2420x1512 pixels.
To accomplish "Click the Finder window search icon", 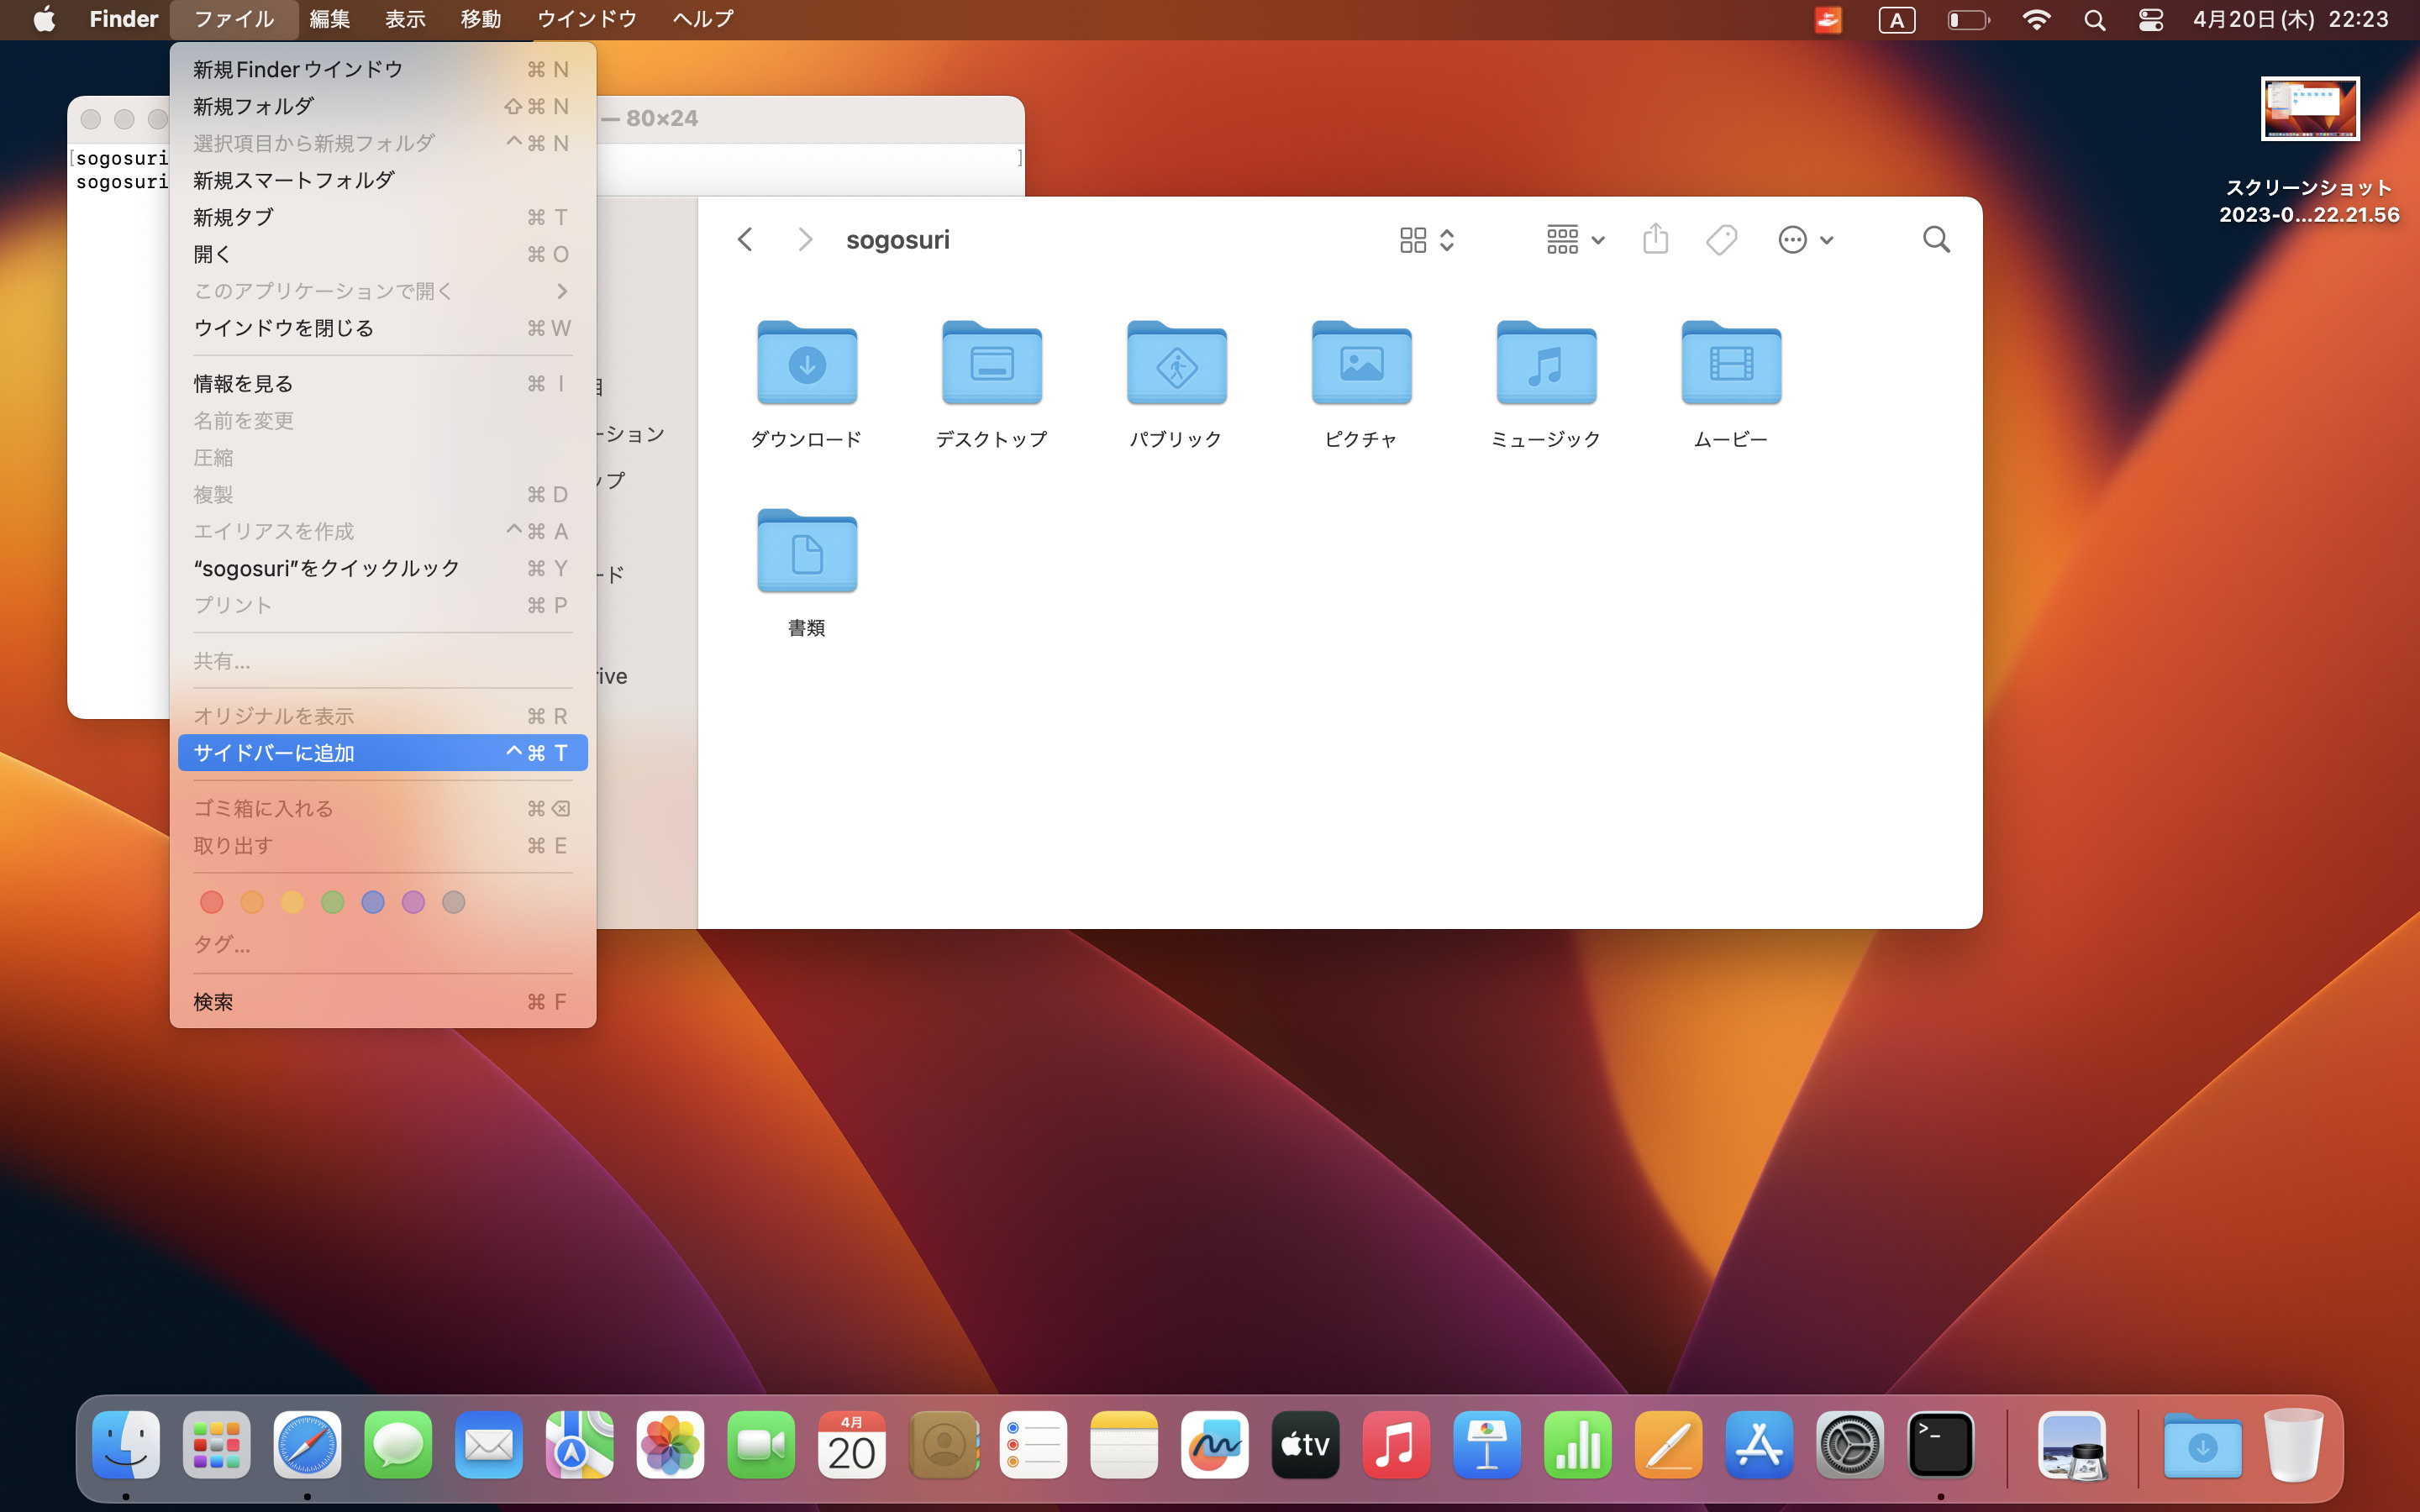I will coord(1936,240).
